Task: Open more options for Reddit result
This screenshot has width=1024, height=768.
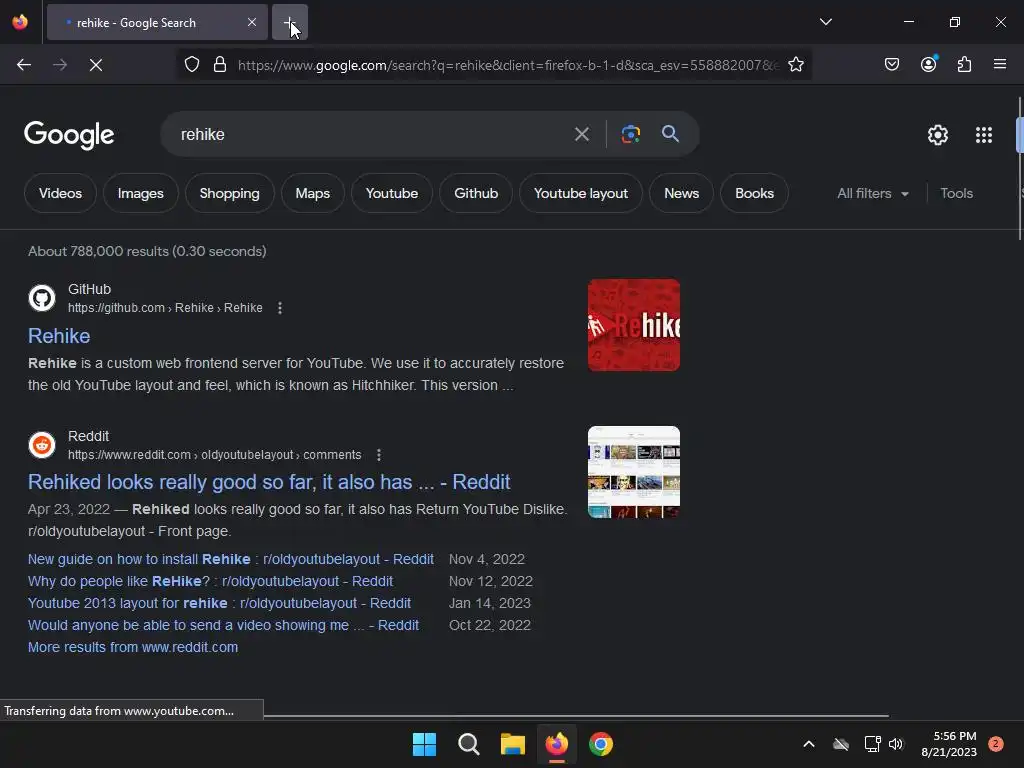Action: point(379,455)
